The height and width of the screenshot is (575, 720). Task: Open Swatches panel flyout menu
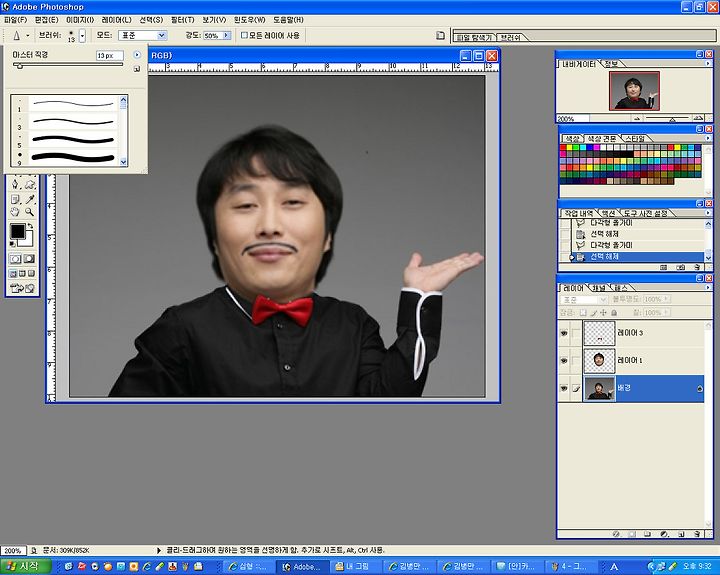click(708, 138)
